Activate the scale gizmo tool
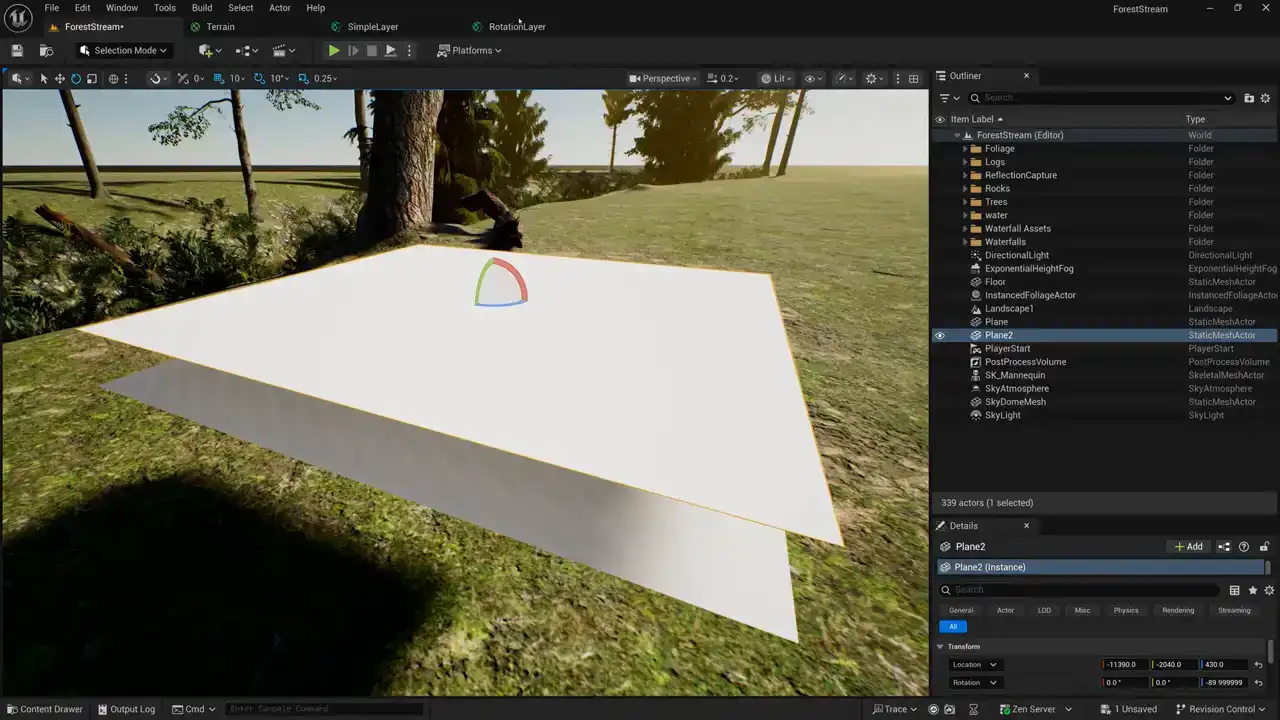Image resolution: width=1280 pixels, height=720 pixels. click(x=92, y=79)
